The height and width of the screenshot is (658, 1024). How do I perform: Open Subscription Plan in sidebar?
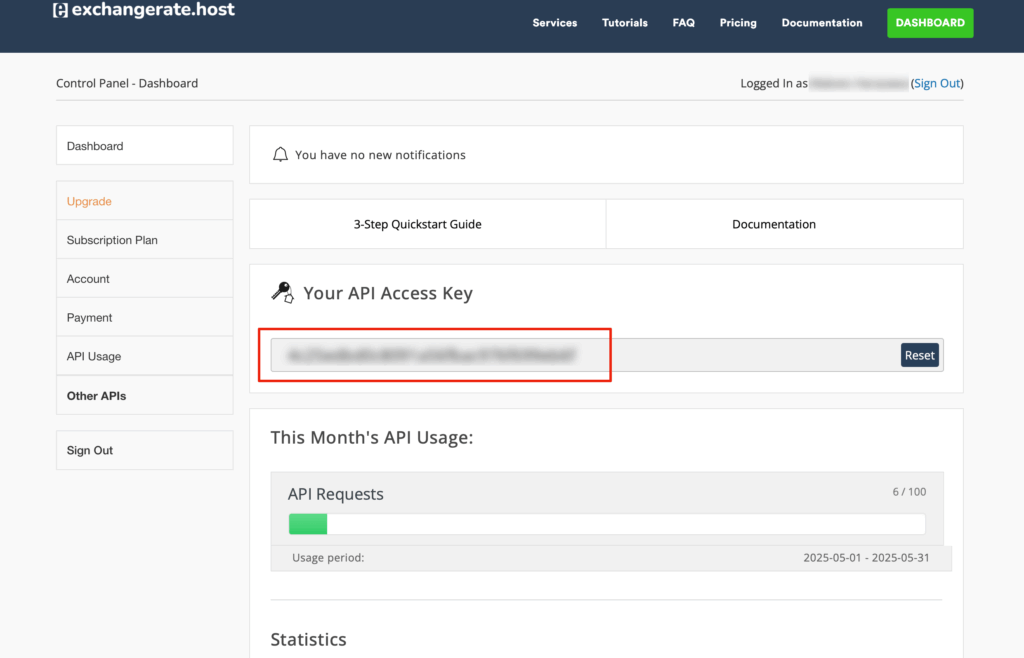click(112, 240)
